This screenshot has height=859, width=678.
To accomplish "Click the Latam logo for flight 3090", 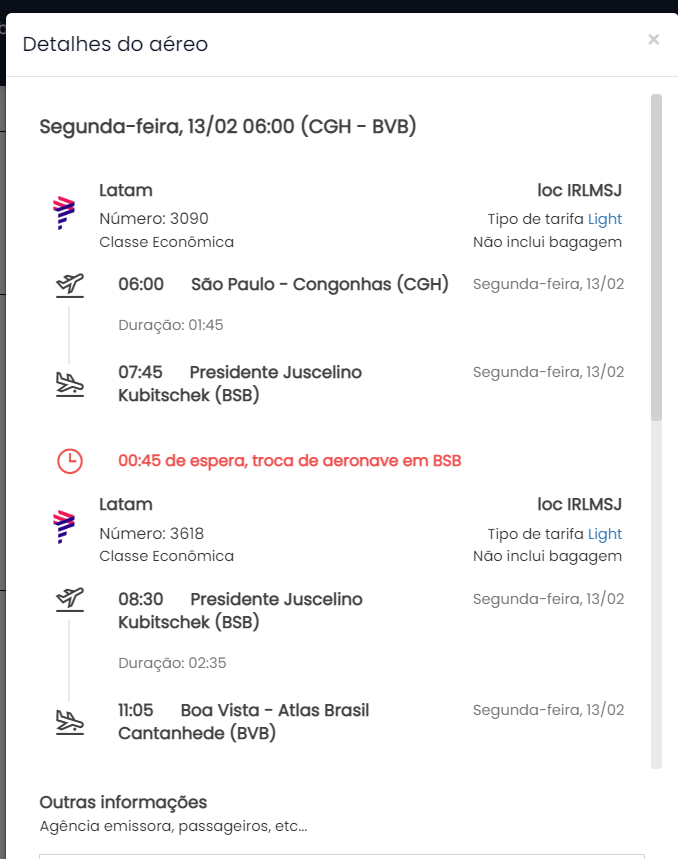I will click(x=64, y=213).
